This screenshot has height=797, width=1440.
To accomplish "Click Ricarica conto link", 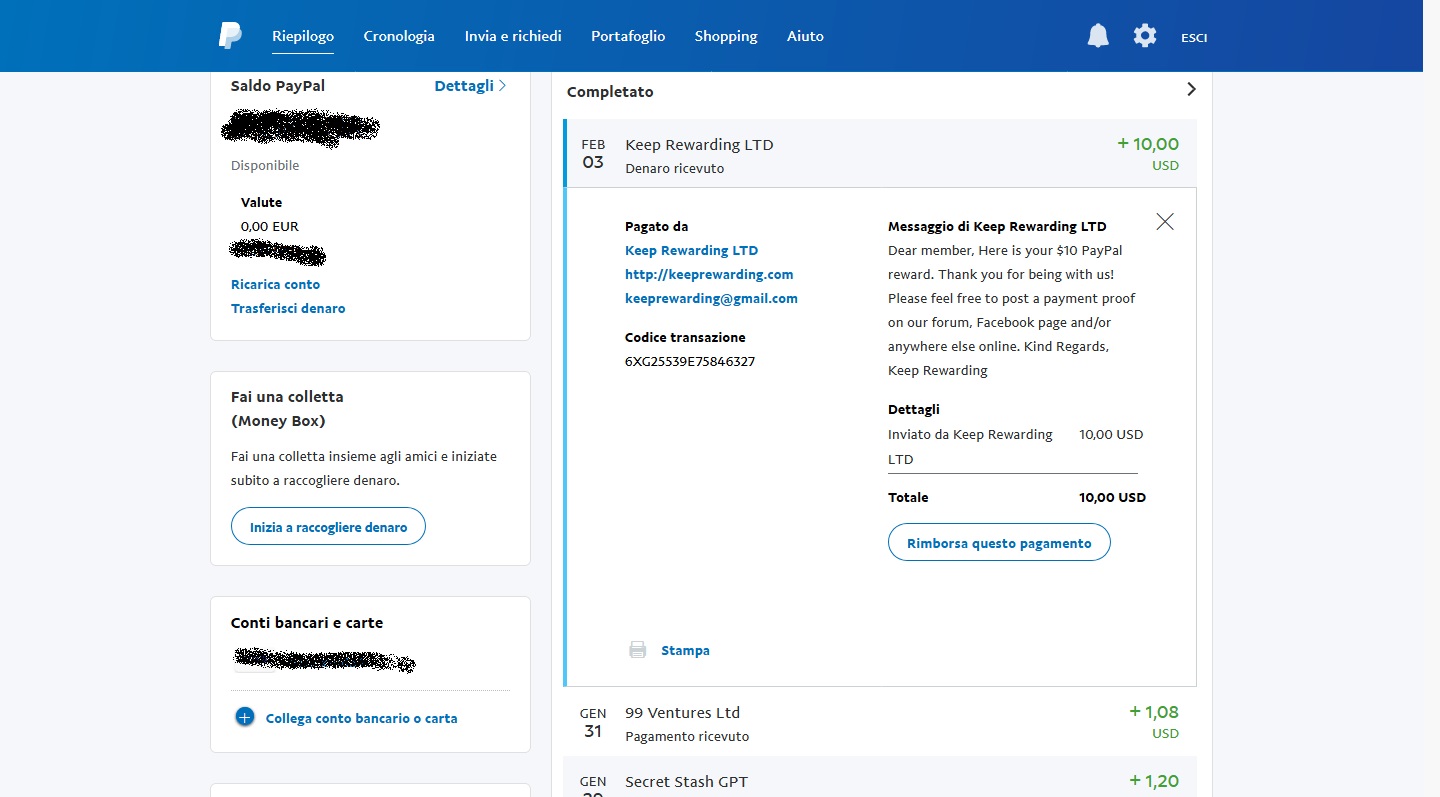I will 275,284.
